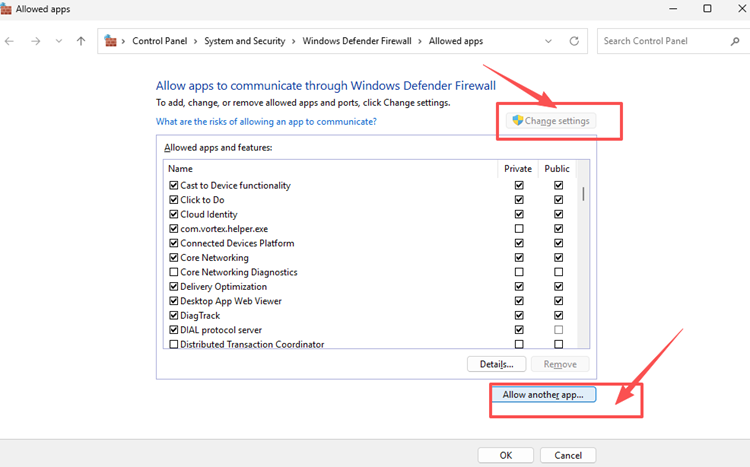
Task: Click Allow another app button
Action: 543,395
